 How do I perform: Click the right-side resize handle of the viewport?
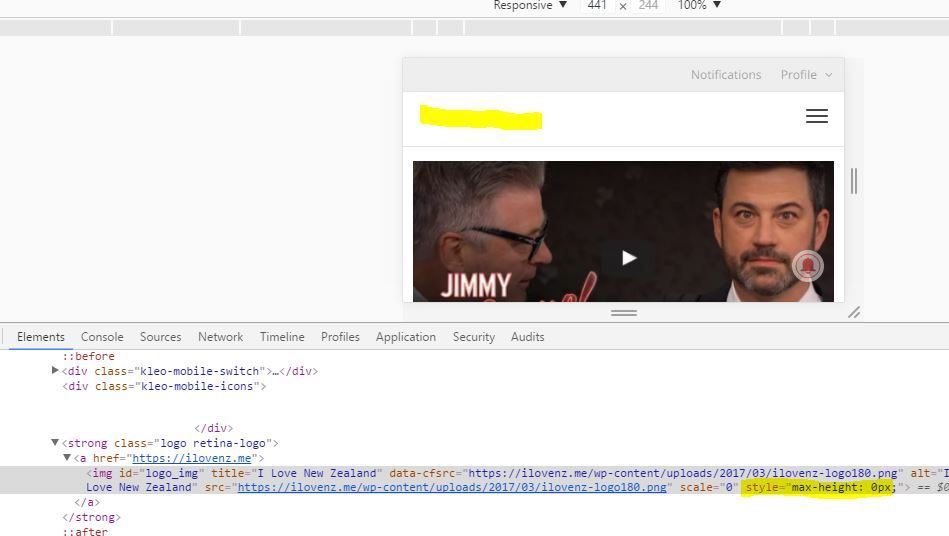854,181
